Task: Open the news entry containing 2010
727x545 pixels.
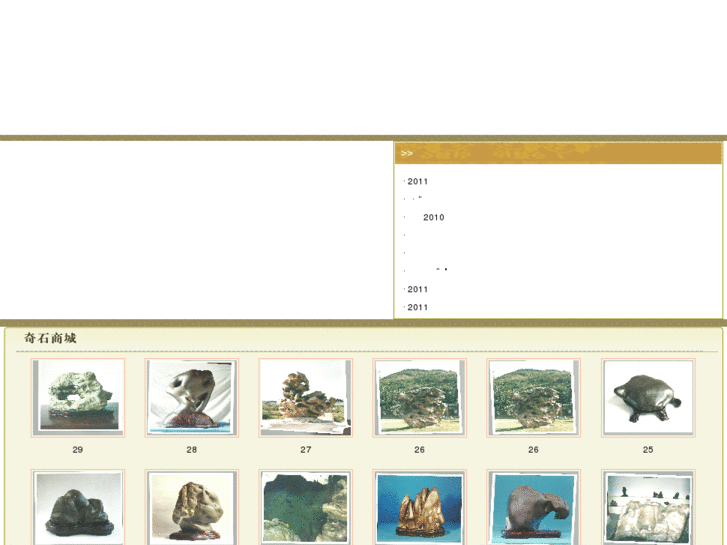Action: coord(434,217)
